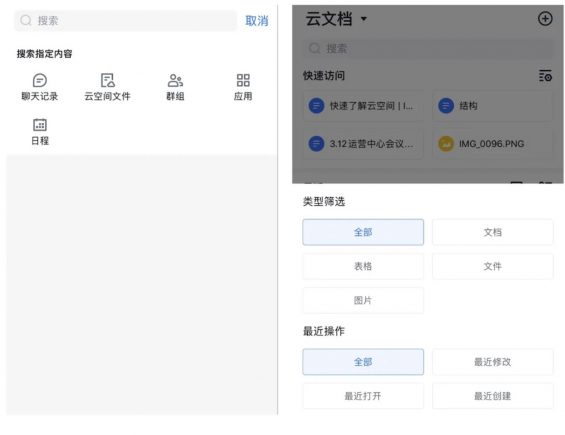The width and height of the screenshot is (565, 435).
Task: Click the yellow image icon for IMG_0096.PNG
Action: [446, 143]
